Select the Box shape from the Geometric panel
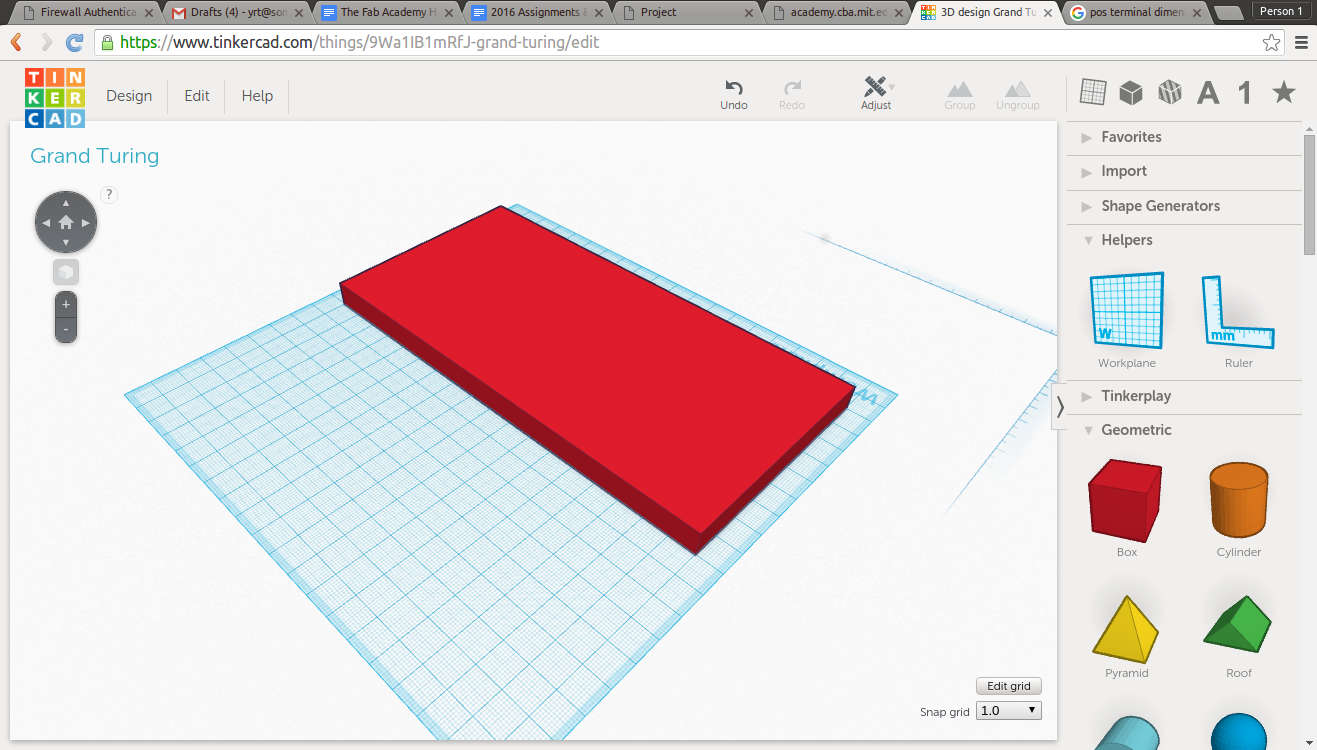This screenshot has height=750, width=1317. pos(1126,500)
